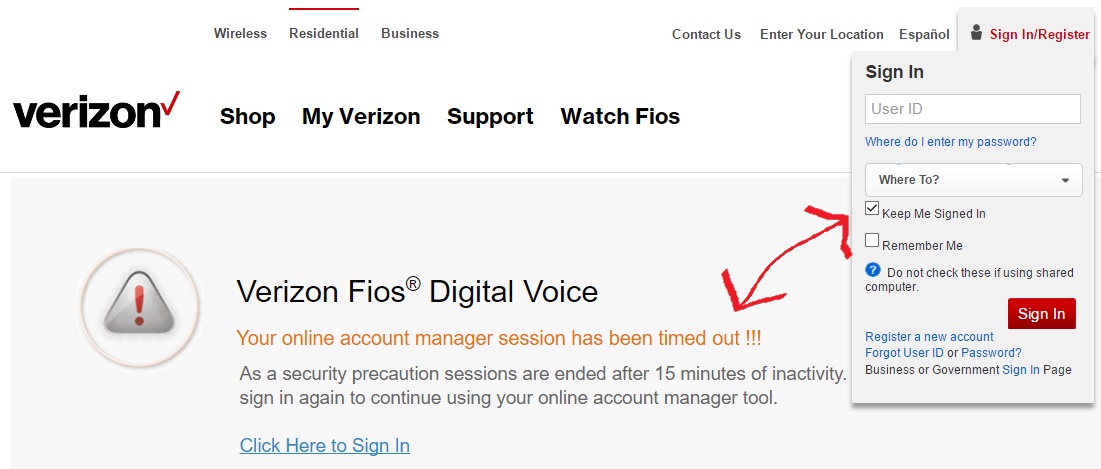Click the Where To? dropdown arrow
The height and width of the screenshot is (469, 1101).
coord(1065,180)
